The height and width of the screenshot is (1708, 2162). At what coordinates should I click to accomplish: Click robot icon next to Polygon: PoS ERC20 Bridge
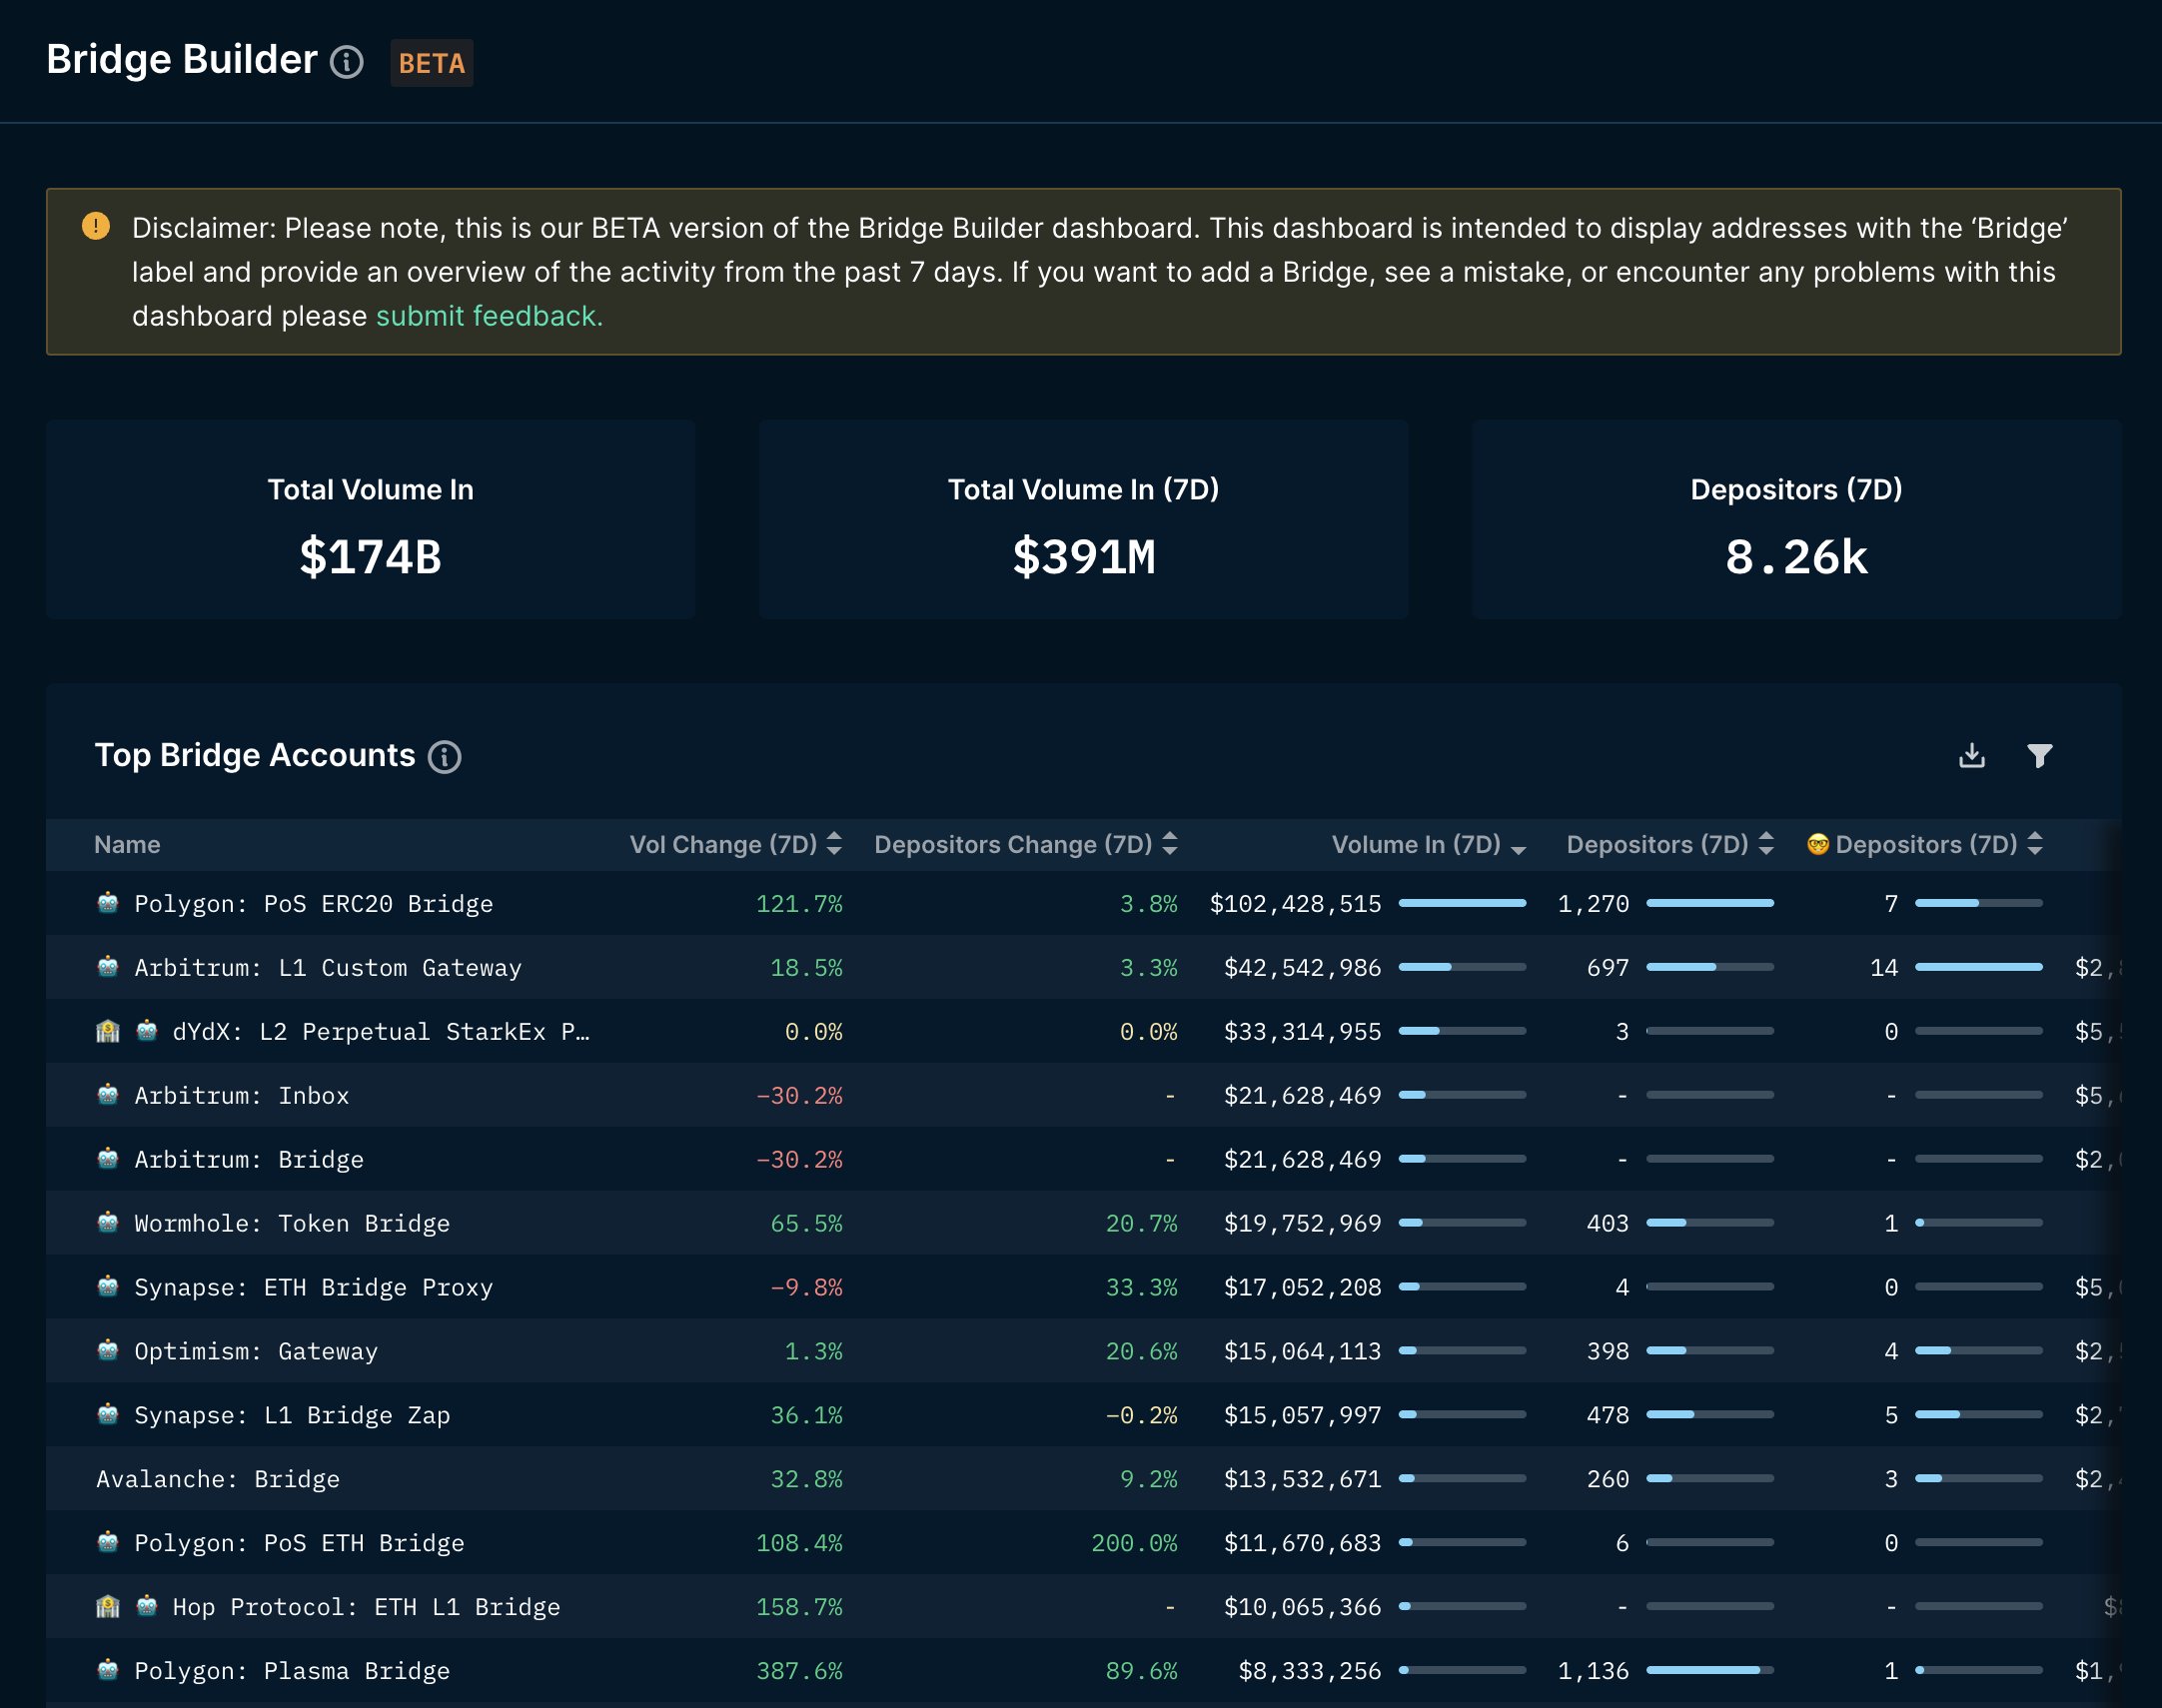[x=108, y=903]
